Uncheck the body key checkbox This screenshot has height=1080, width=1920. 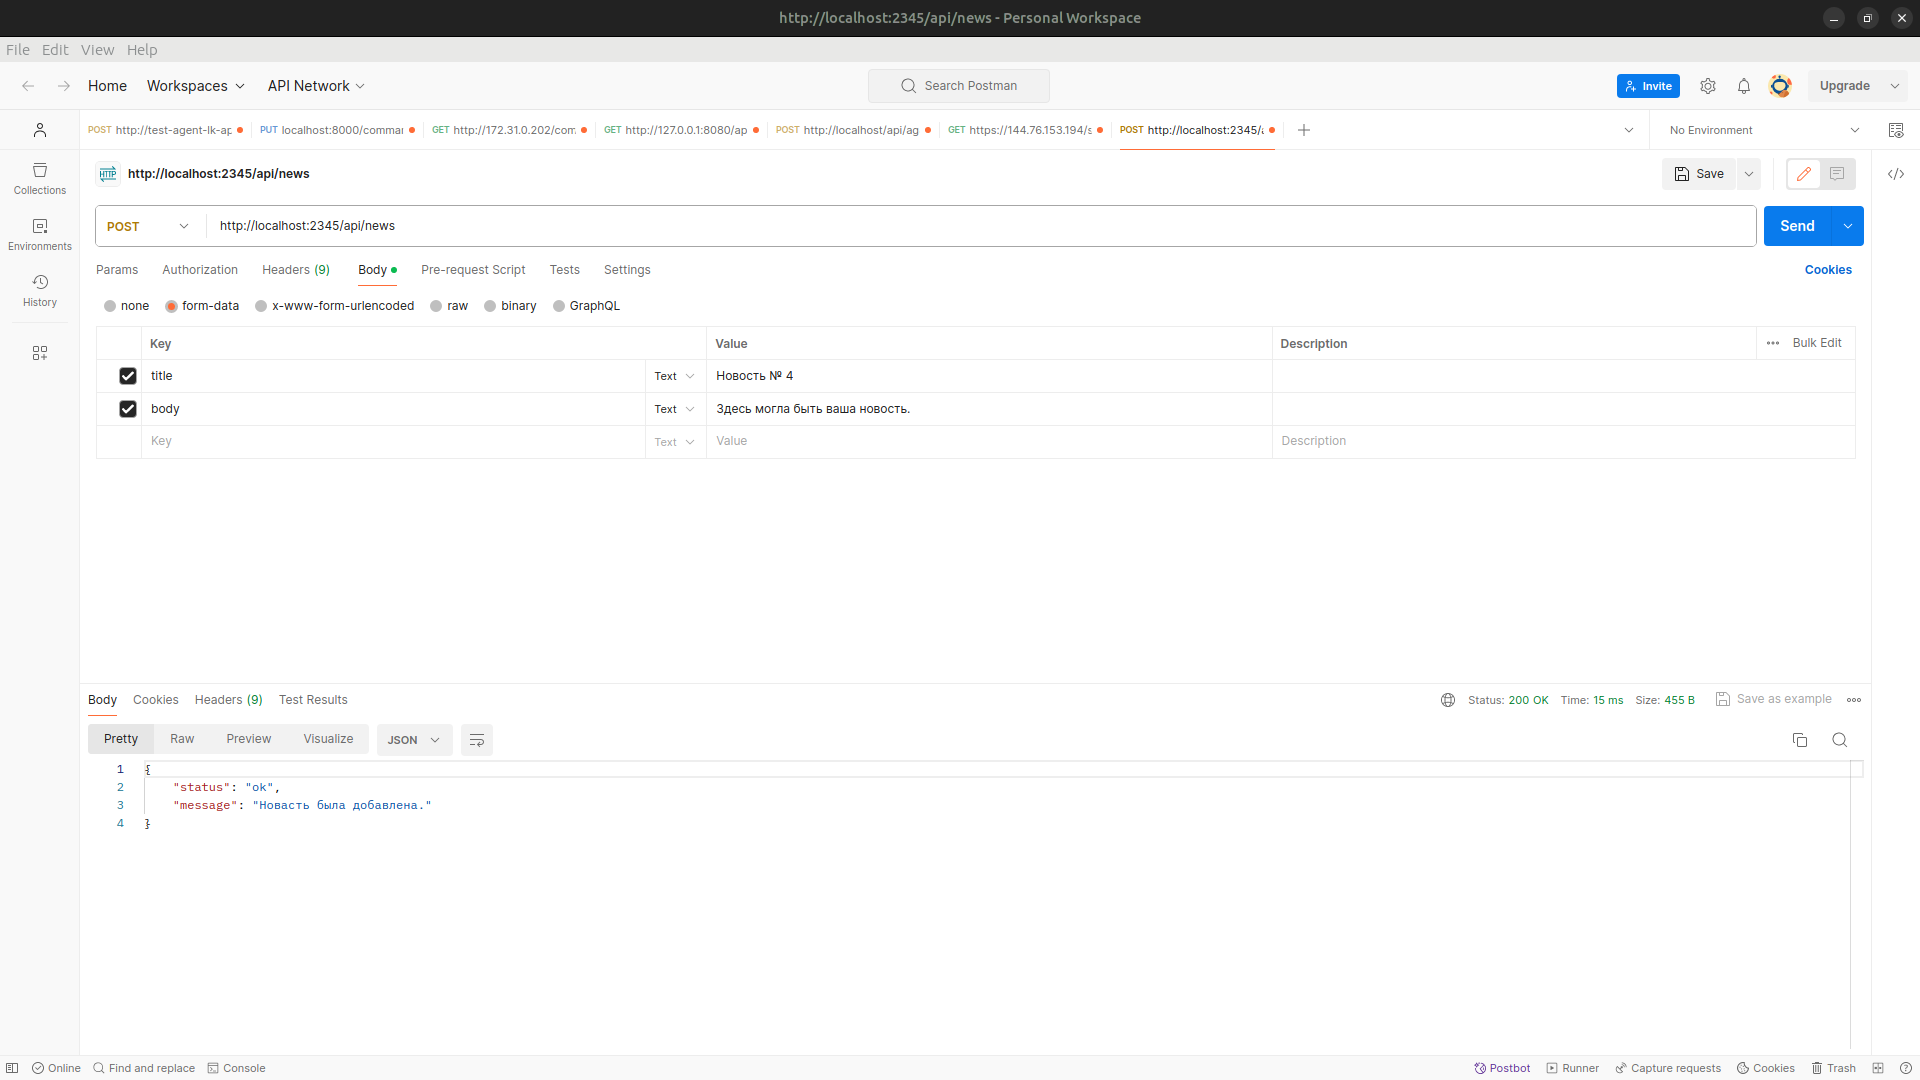pyautogui.click(x=128, y=409)
